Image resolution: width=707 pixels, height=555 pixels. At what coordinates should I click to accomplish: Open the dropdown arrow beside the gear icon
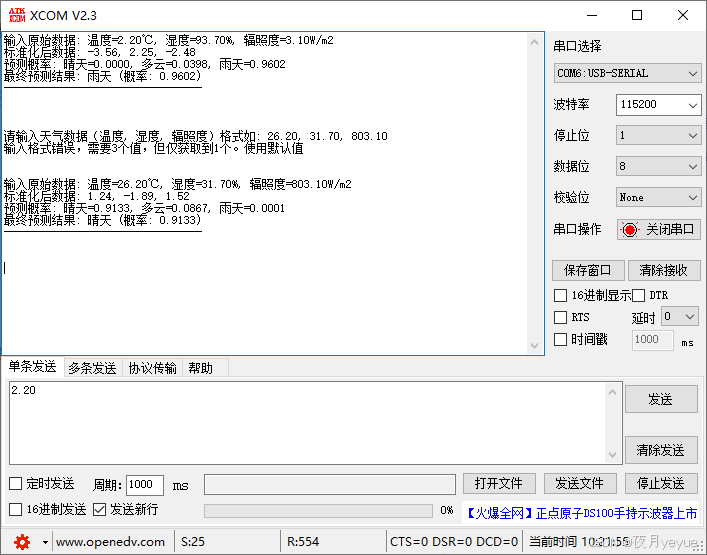[x=45, y=542]
